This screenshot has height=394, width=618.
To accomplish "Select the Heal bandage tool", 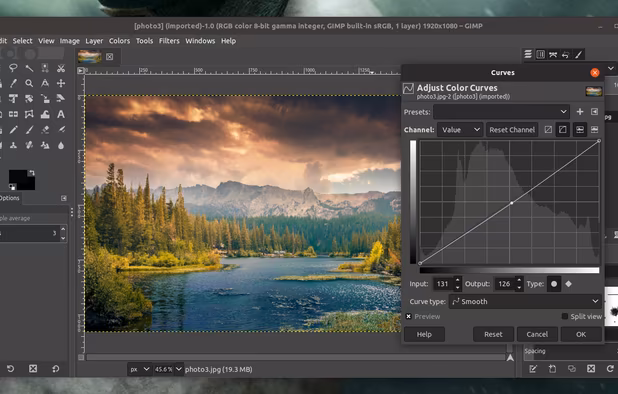I will pos(29,145).
